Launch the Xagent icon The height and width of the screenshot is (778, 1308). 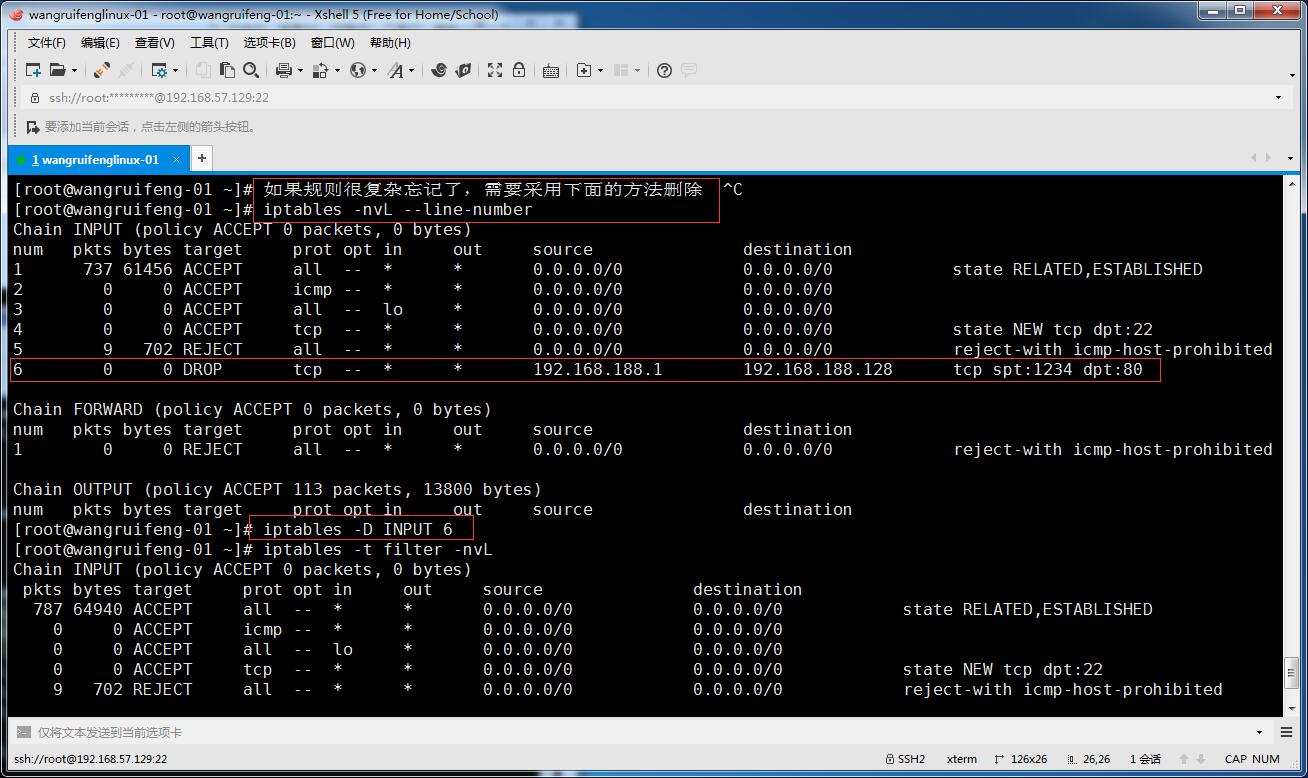(x=462, y=70)
